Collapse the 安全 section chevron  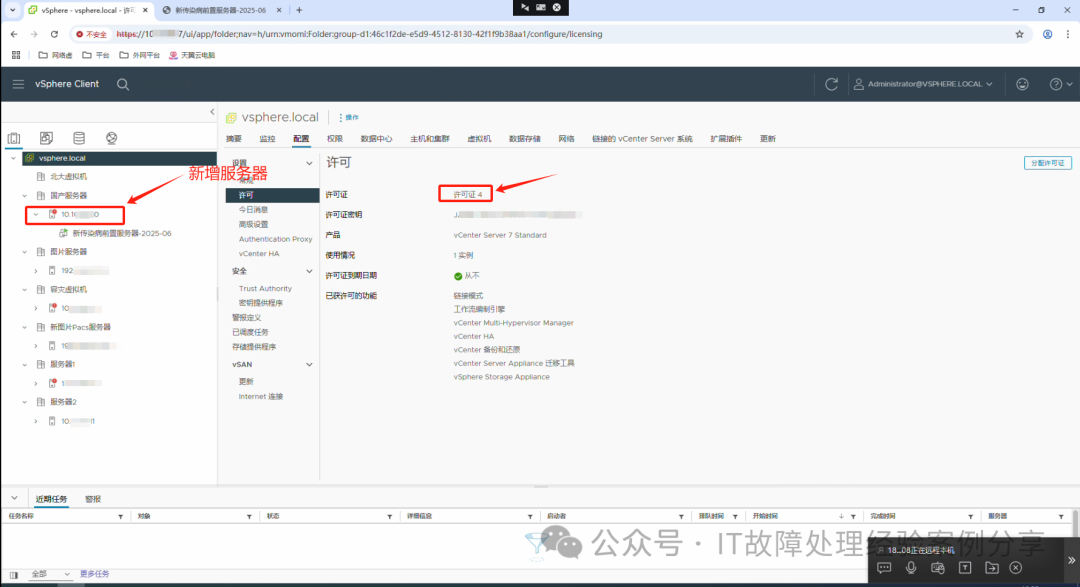(x=309, y=271)
